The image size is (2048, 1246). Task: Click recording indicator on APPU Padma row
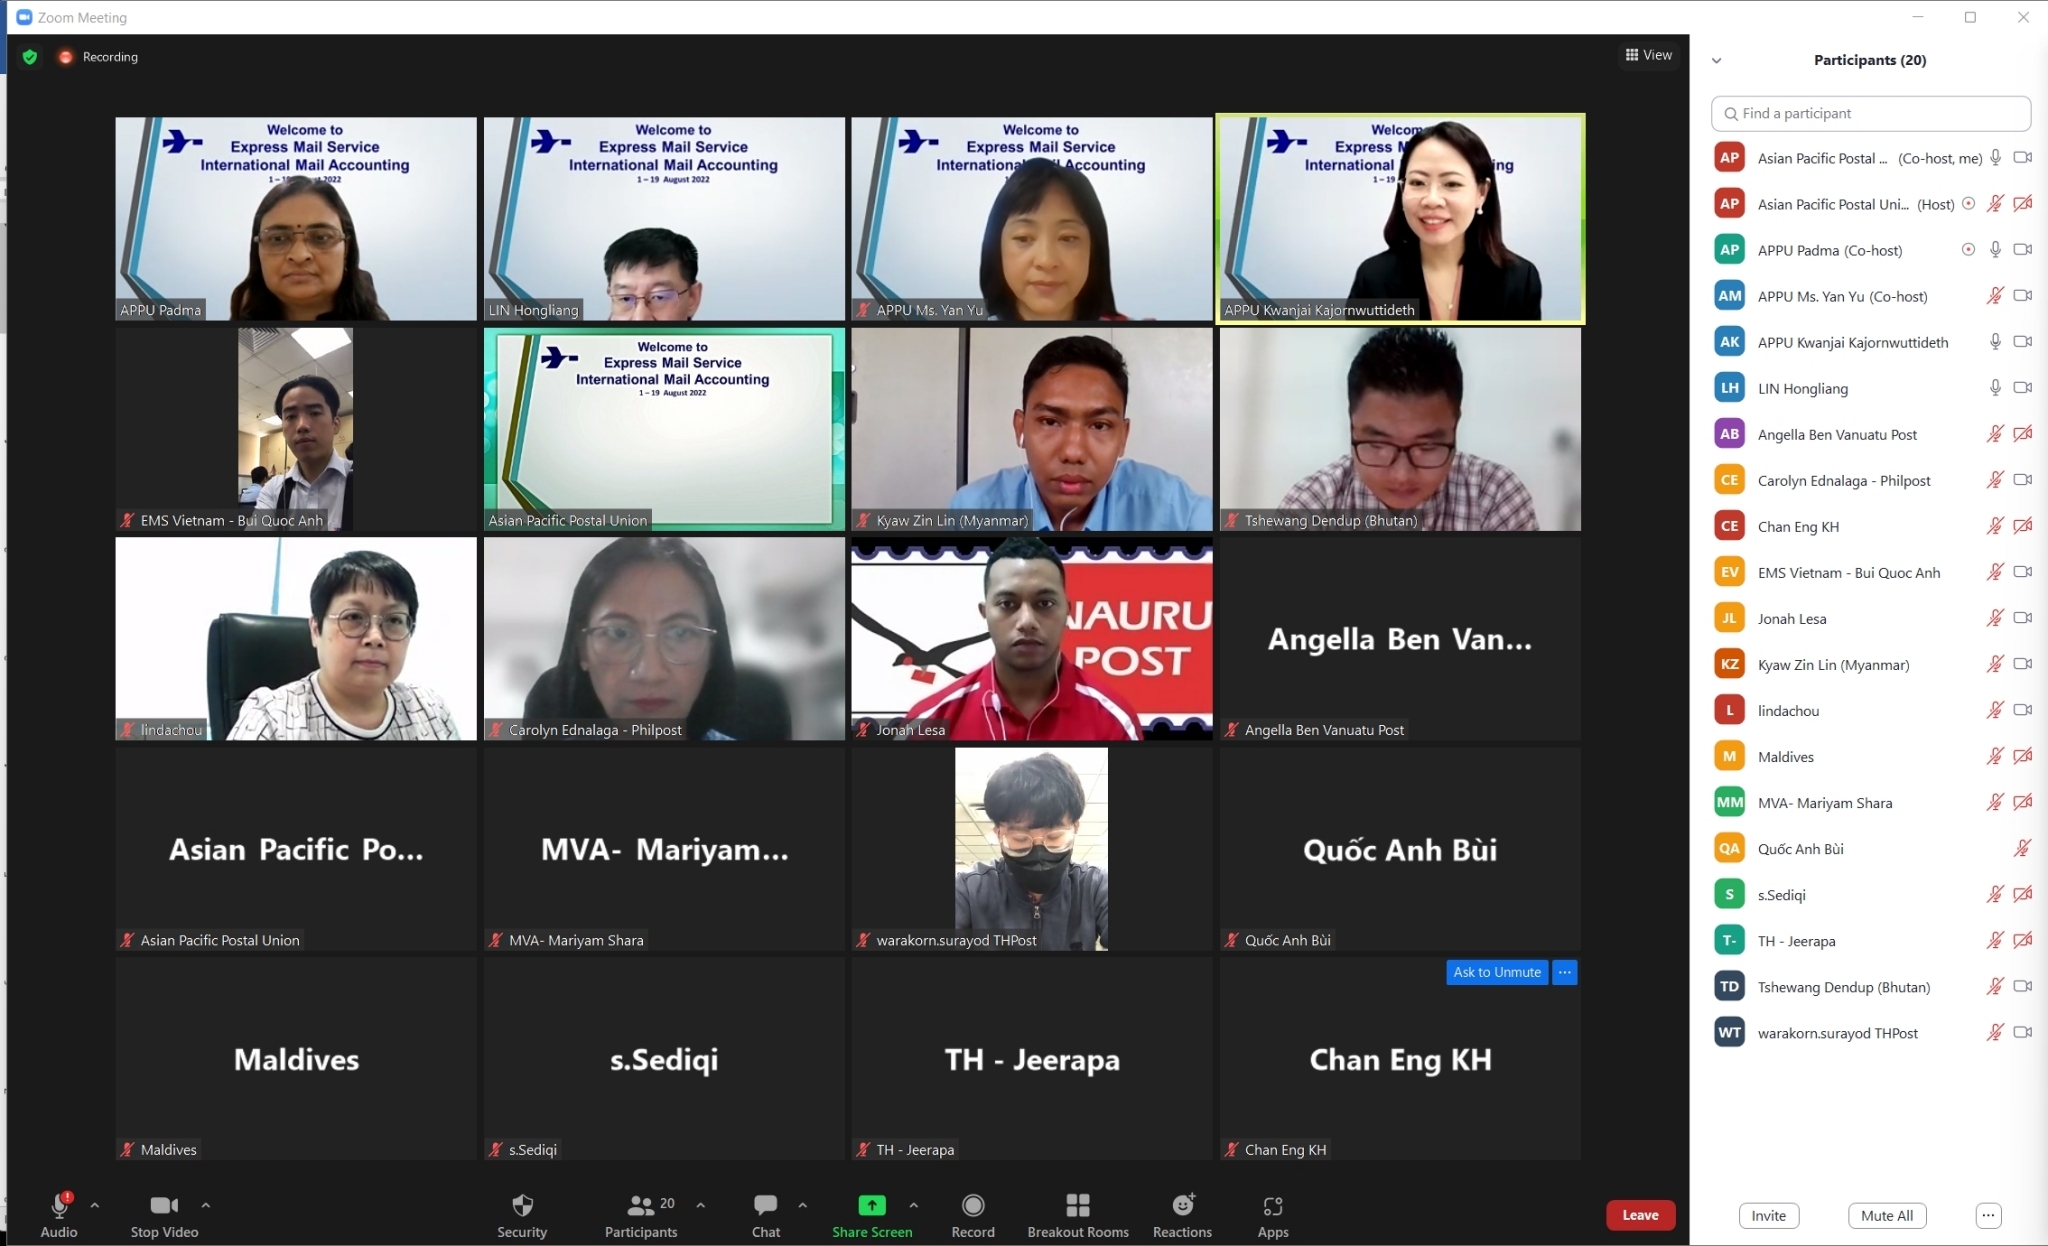tap(1968, 250)
